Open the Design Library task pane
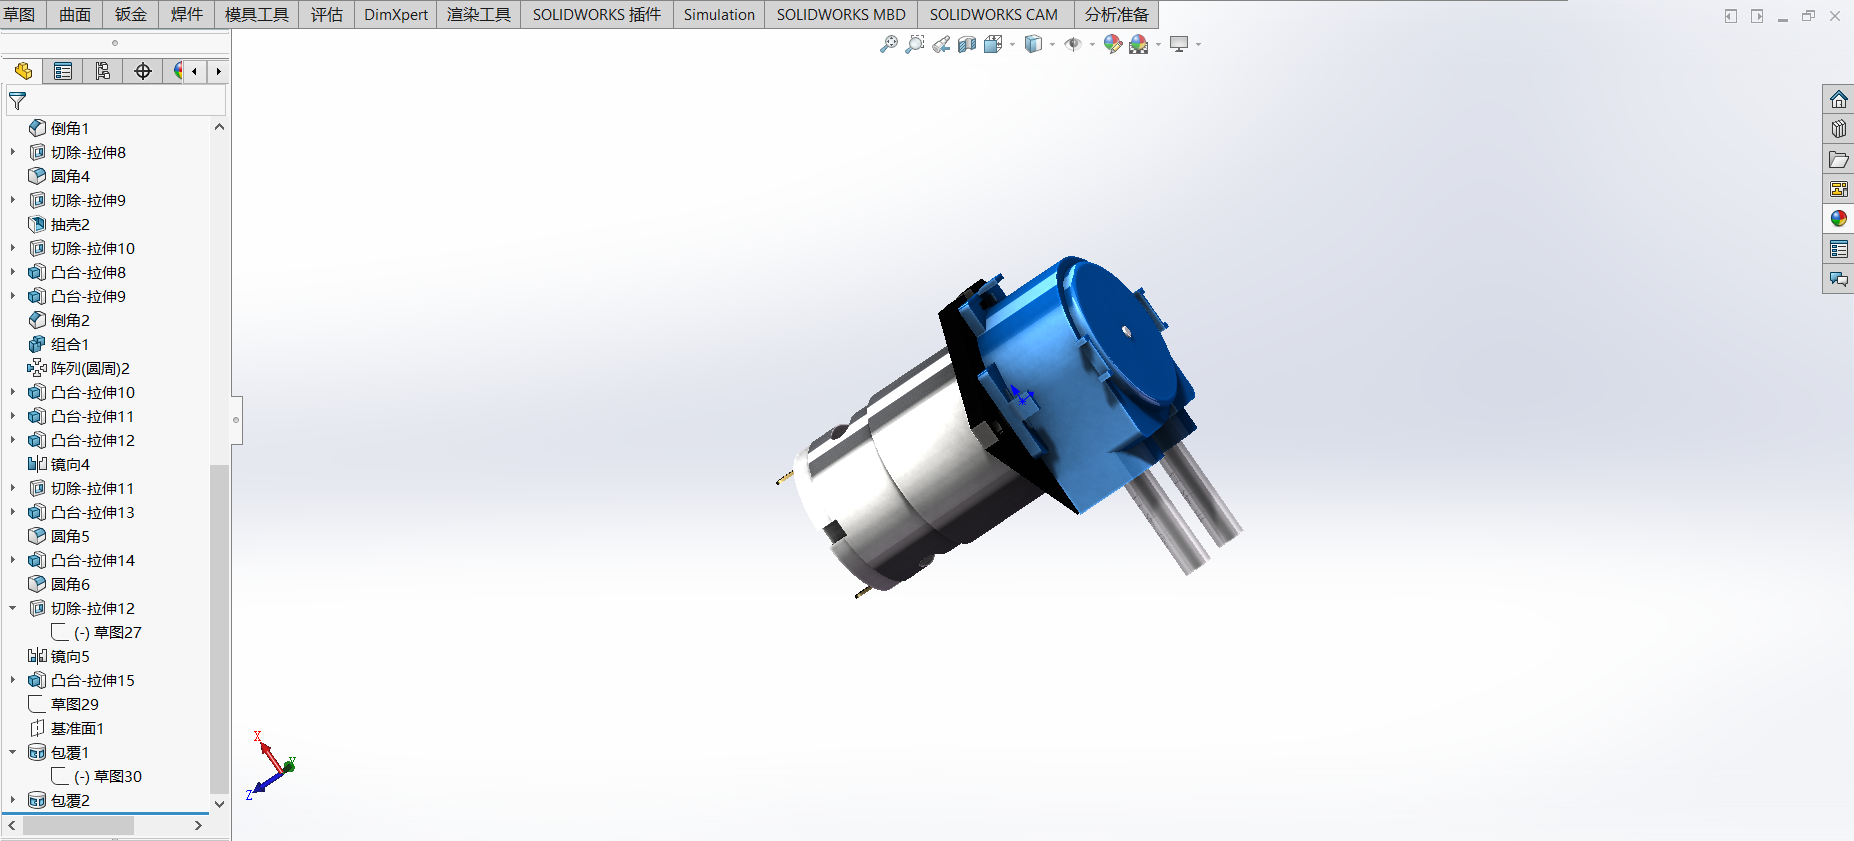 pyautogui.click(x=1839, y=129)
